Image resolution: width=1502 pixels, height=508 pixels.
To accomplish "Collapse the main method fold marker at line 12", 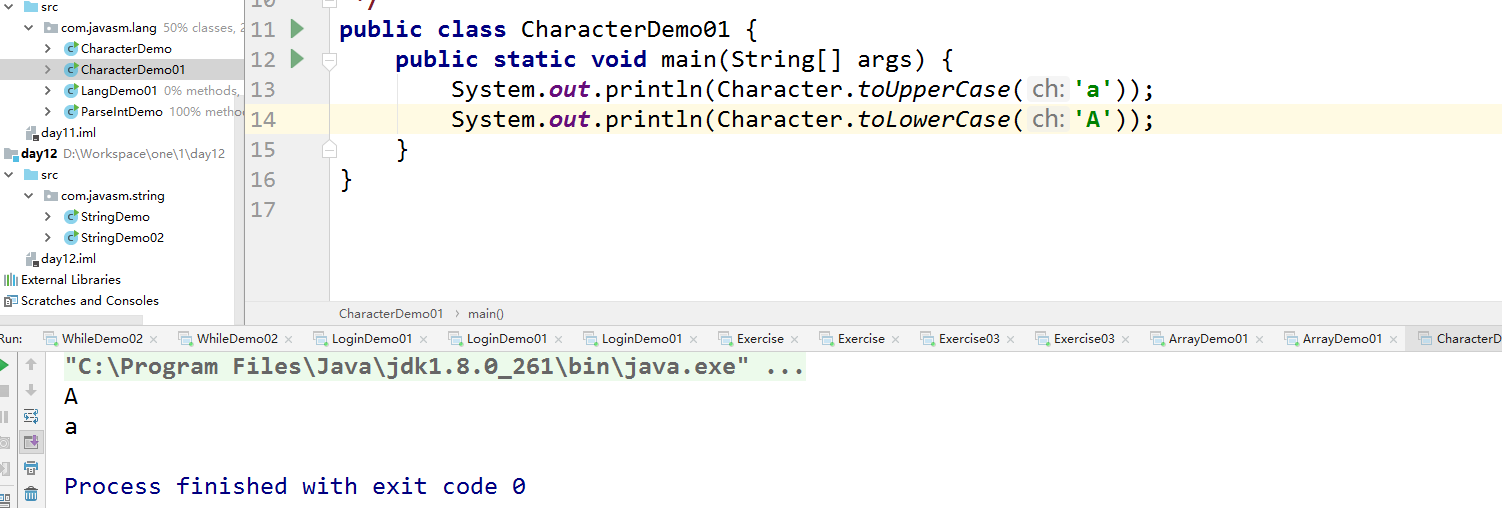I will coord(329,60).
